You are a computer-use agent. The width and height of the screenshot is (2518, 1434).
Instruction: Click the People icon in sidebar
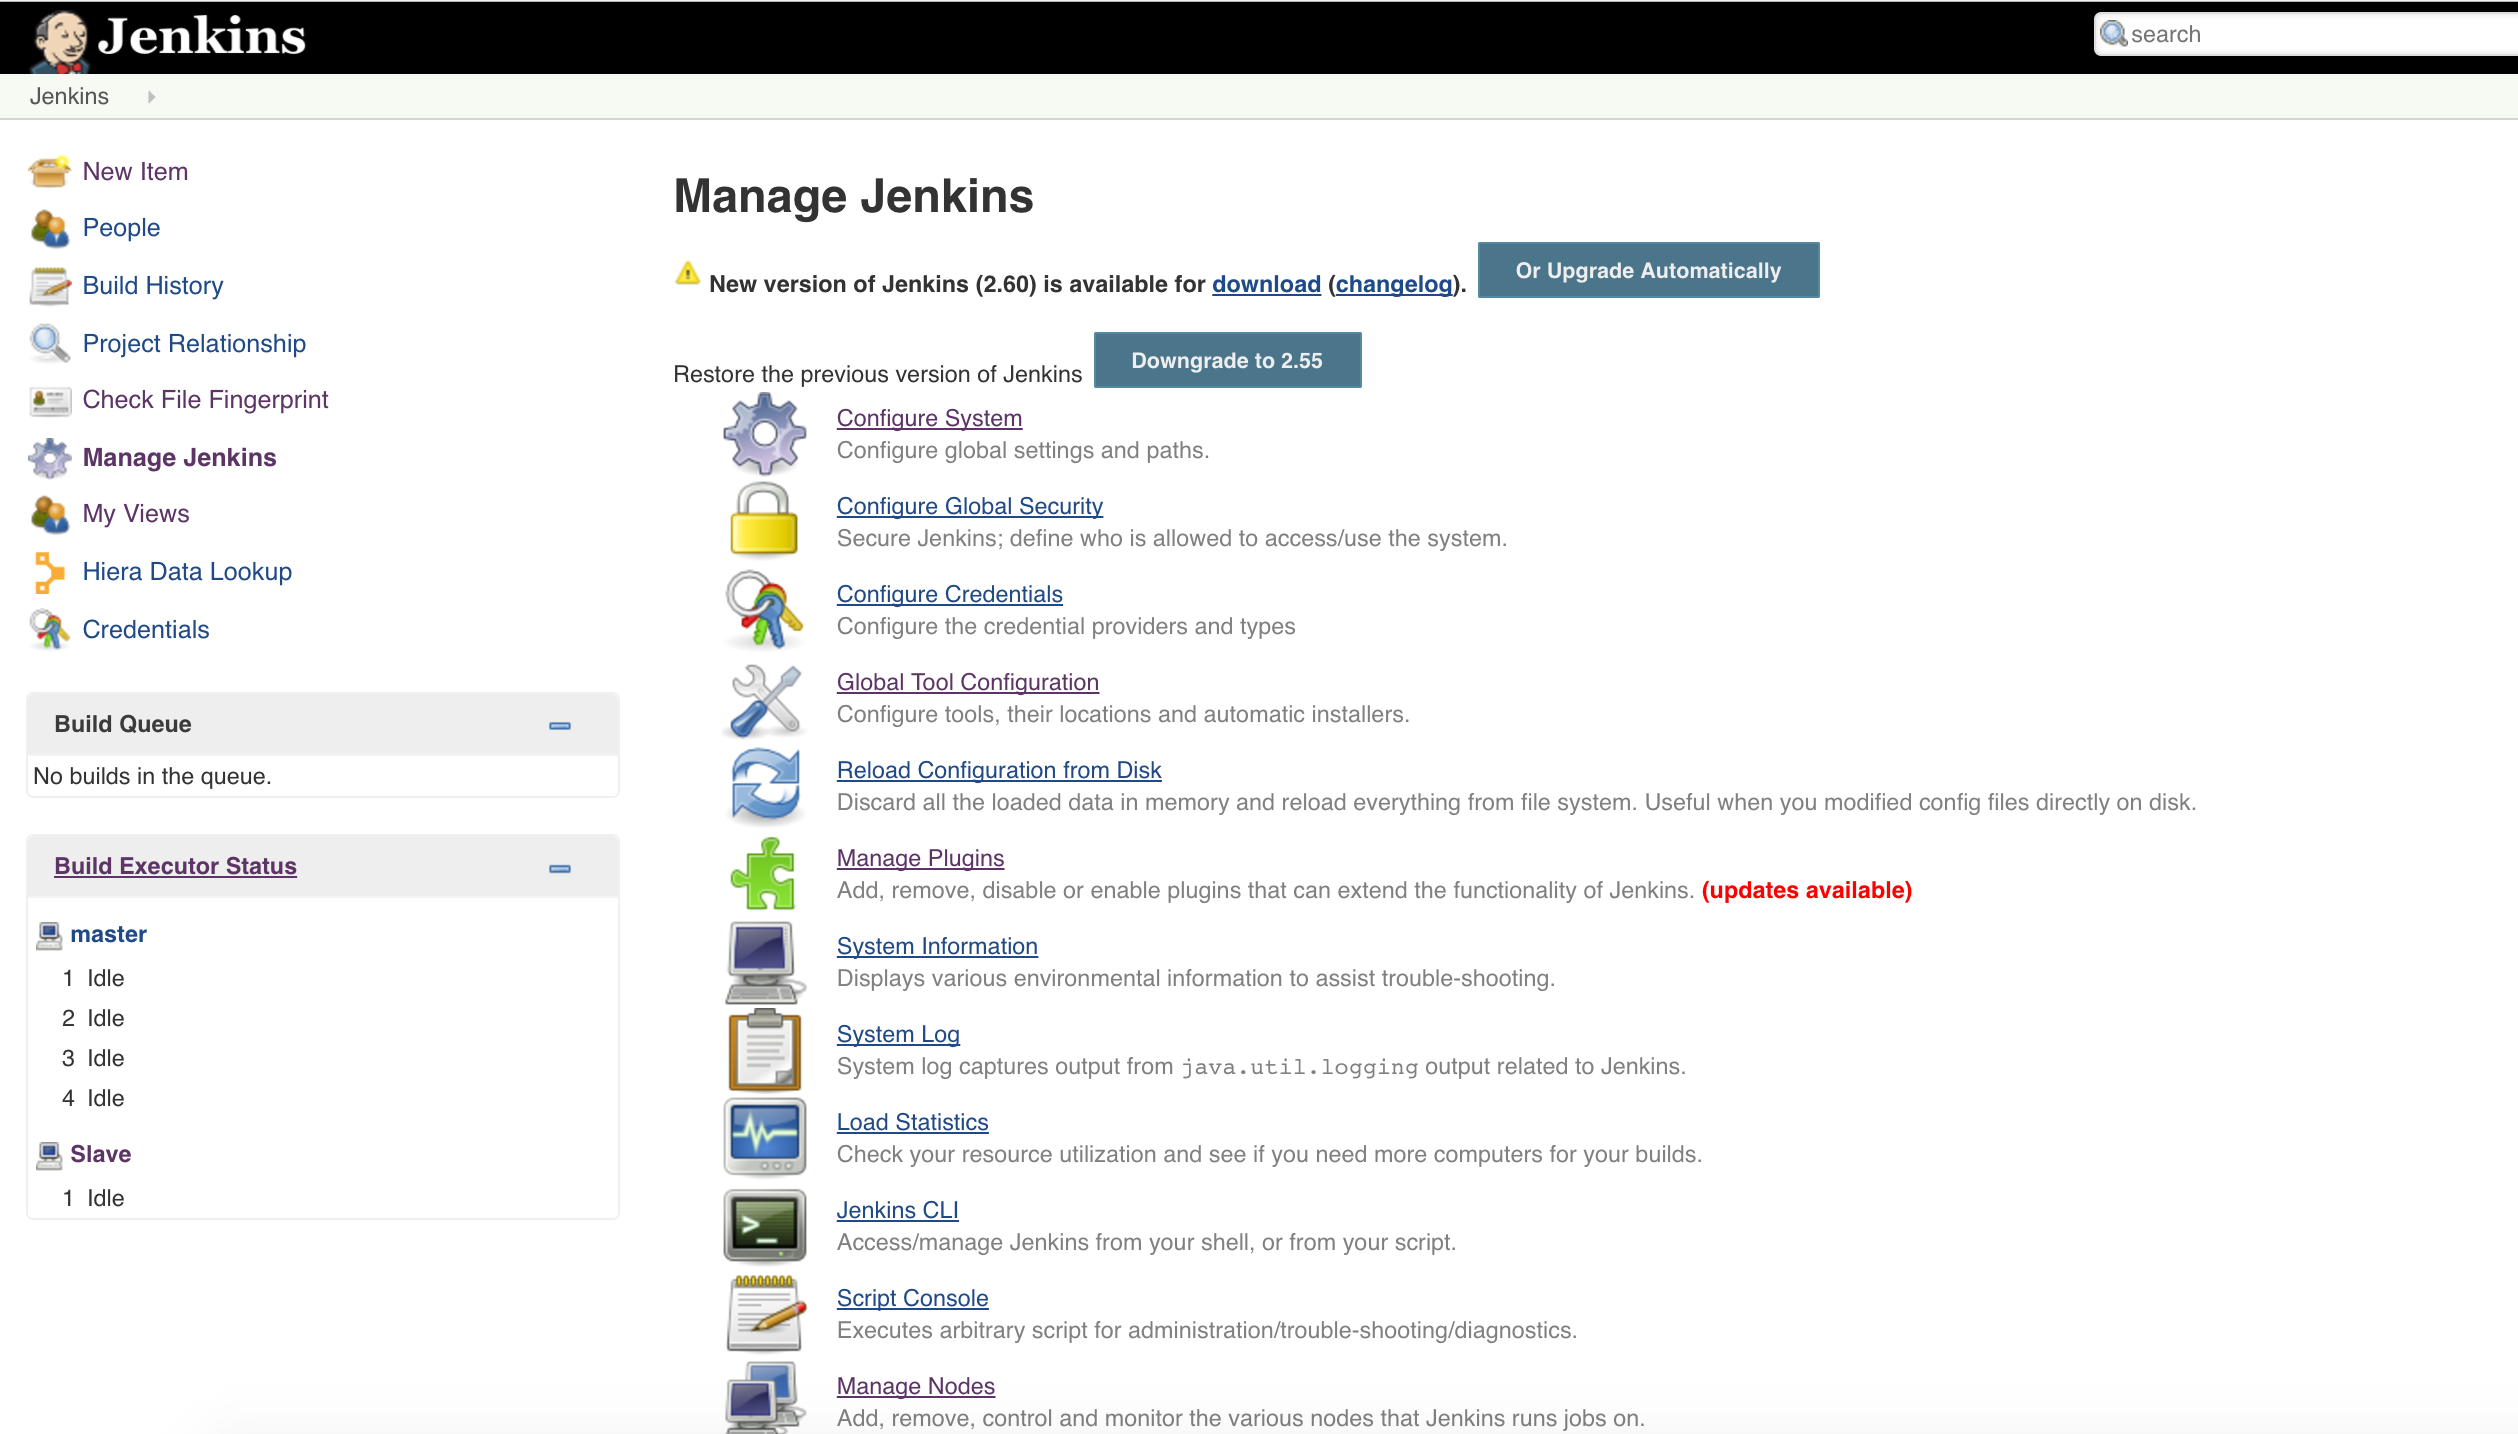49,228
